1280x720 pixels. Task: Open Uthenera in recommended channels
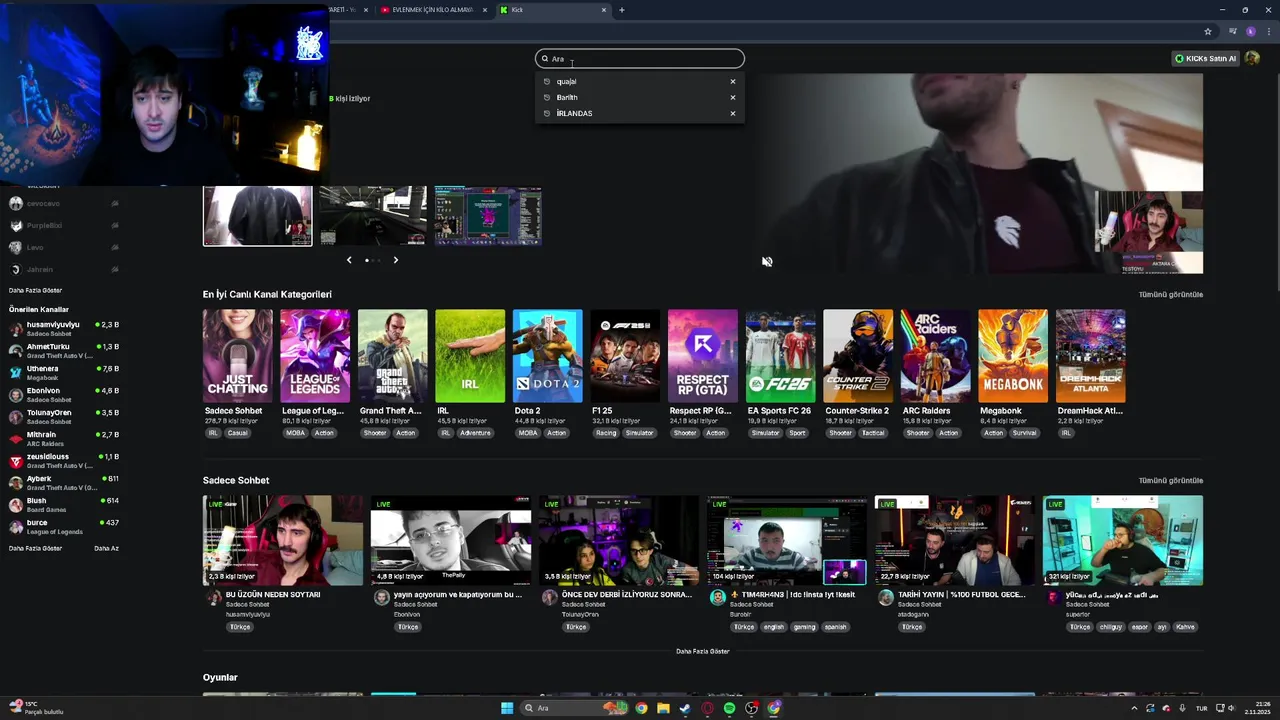(x=63, y=373)
